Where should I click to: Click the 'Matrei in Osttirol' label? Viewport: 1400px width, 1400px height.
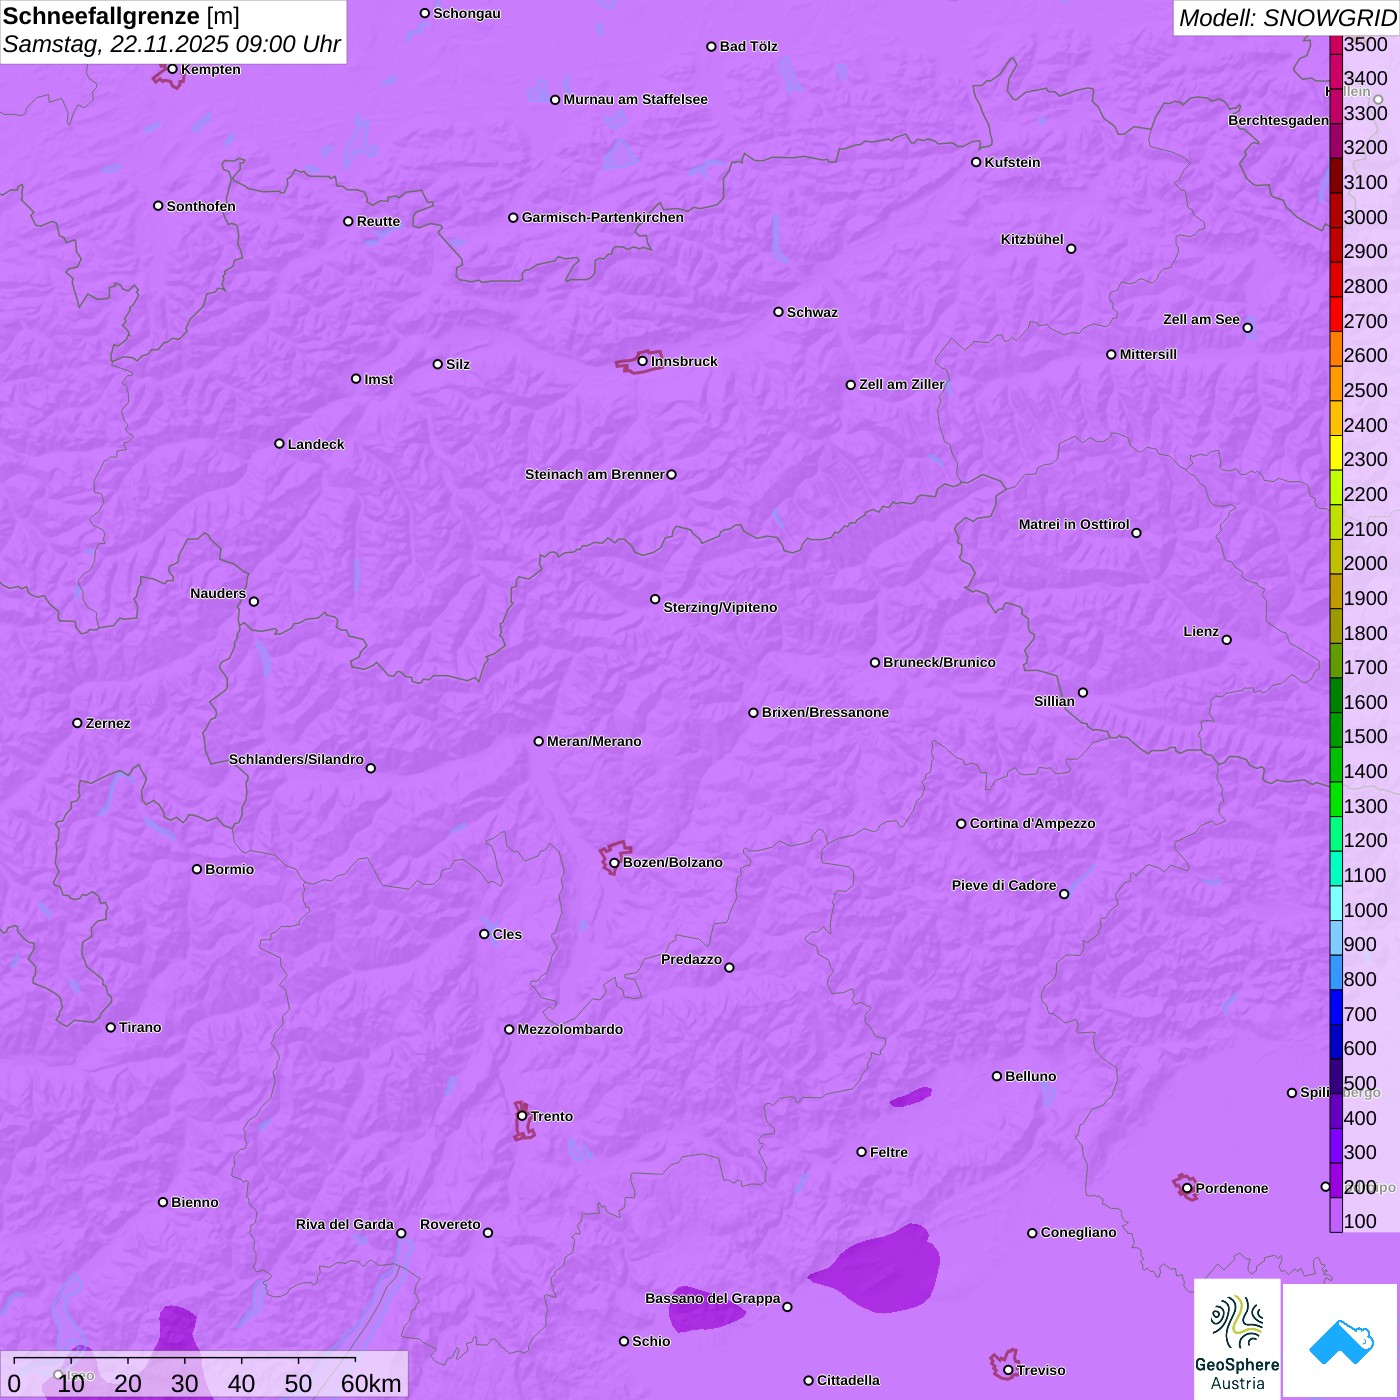(x=1074, y=524)
